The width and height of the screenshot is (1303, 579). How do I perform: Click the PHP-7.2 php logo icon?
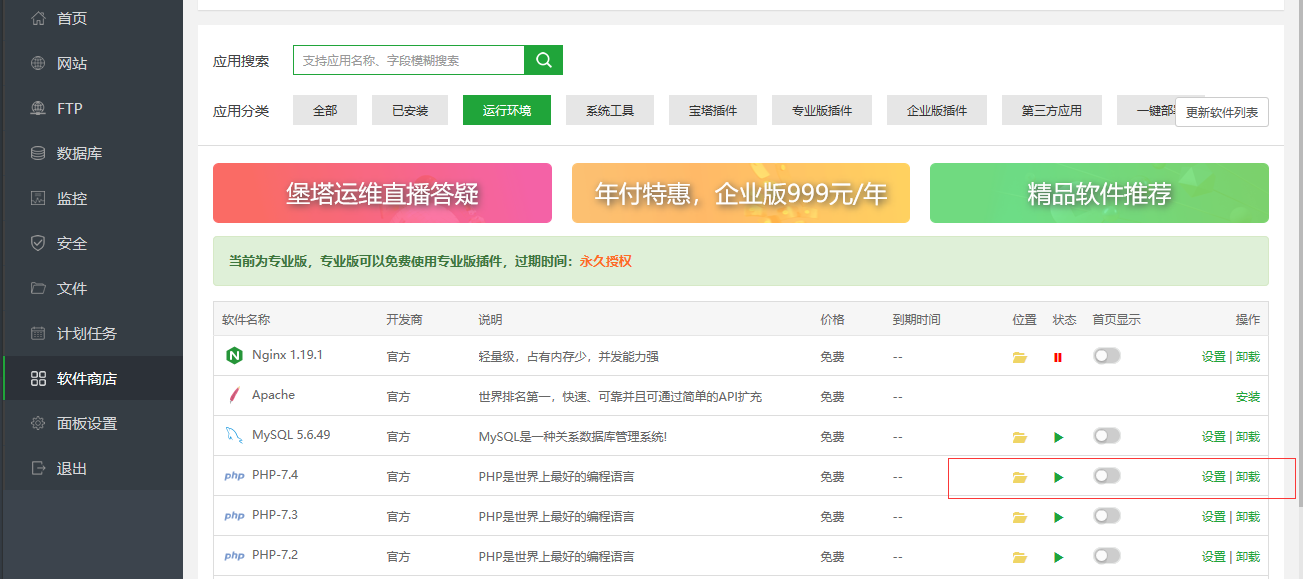(x=234, y=556)
